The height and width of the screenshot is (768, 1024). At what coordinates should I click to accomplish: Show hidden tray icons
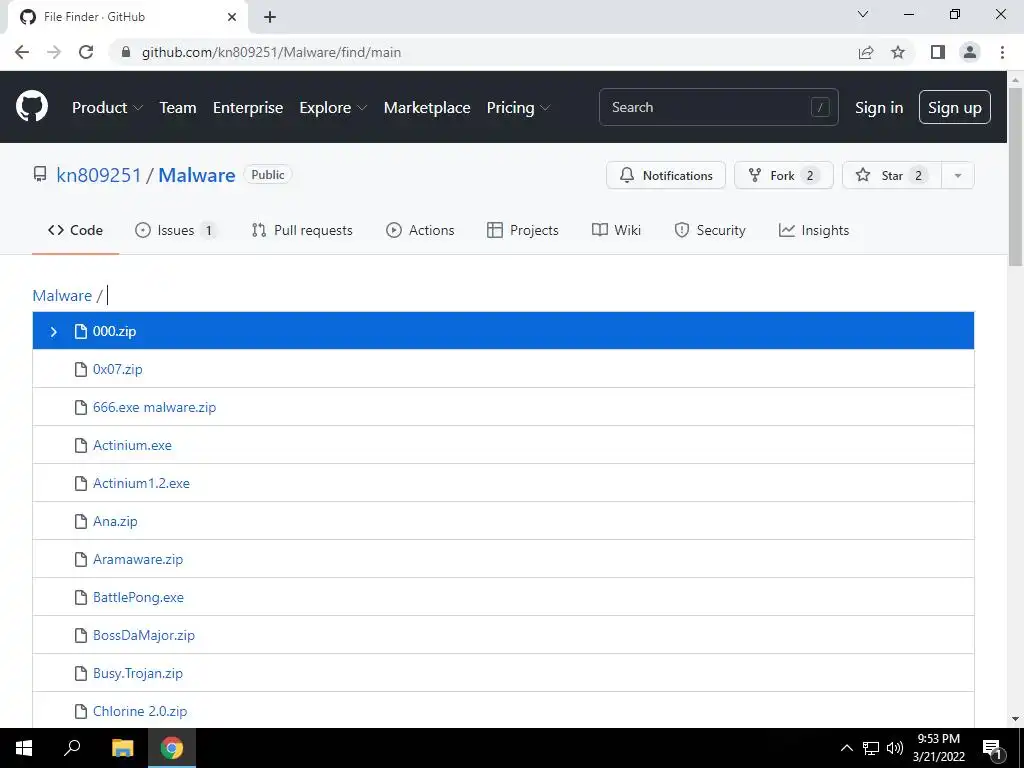coord(846,748)
